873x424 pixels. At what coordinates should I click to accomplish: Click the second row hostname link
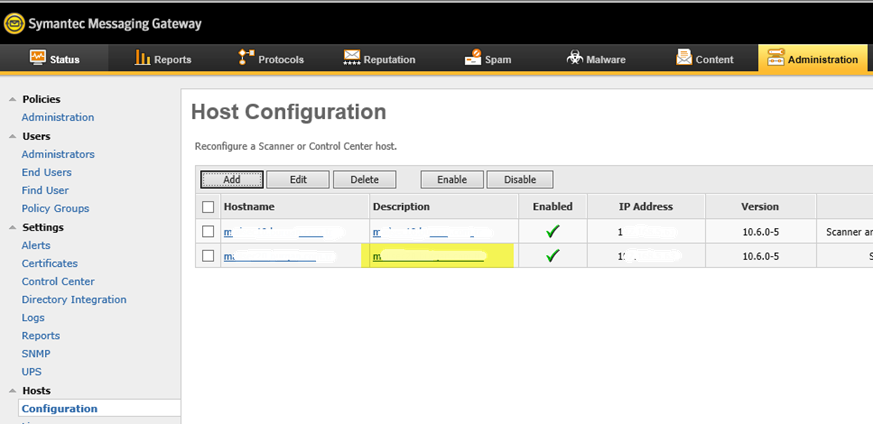point(270,257)
